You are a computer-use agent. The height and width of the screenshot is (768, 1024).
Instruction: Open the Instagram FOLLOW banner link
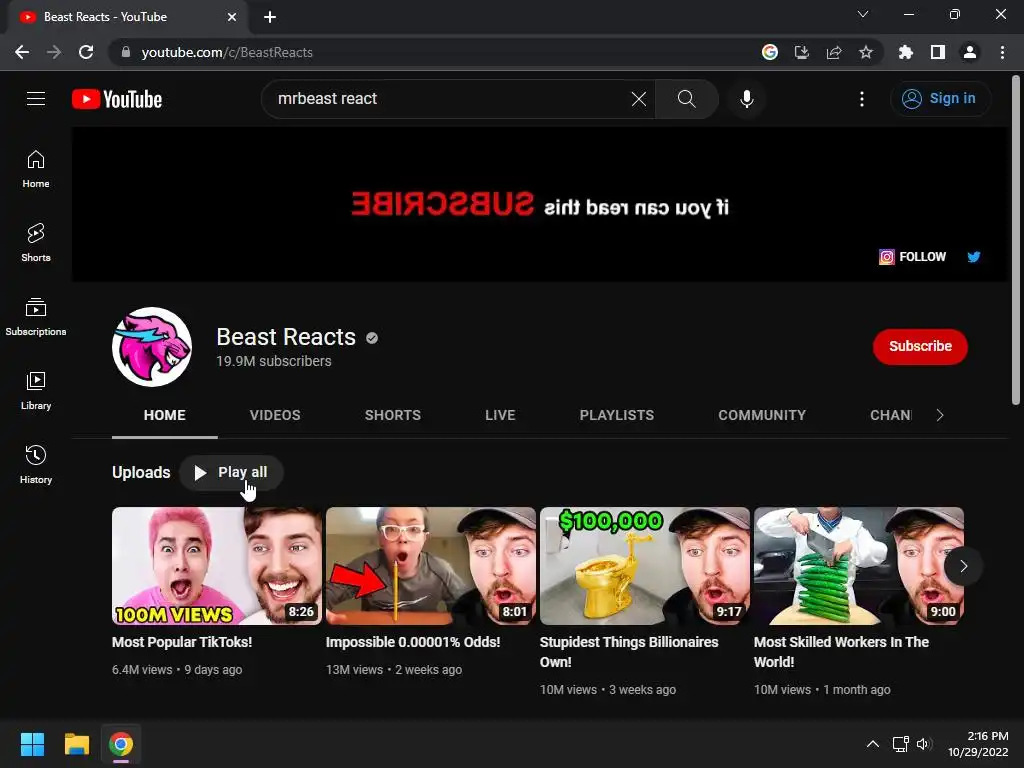[x=912, y=257]
